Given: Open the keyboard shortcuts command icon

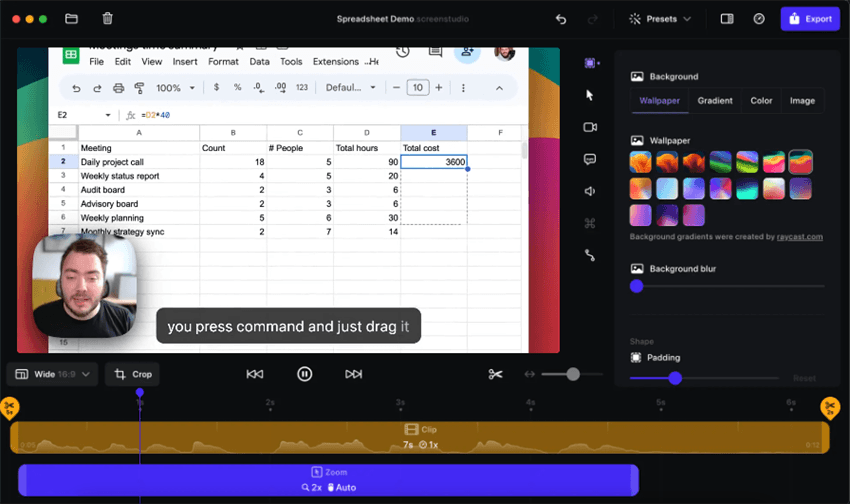Looking at the screenshot, I should tap(590, 223).
